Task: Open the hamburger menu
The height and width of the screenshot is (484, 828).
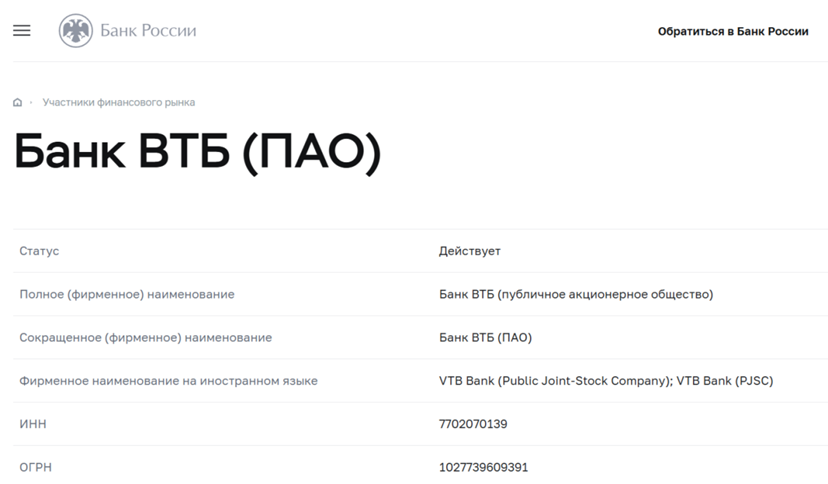Action: [22, 31]
